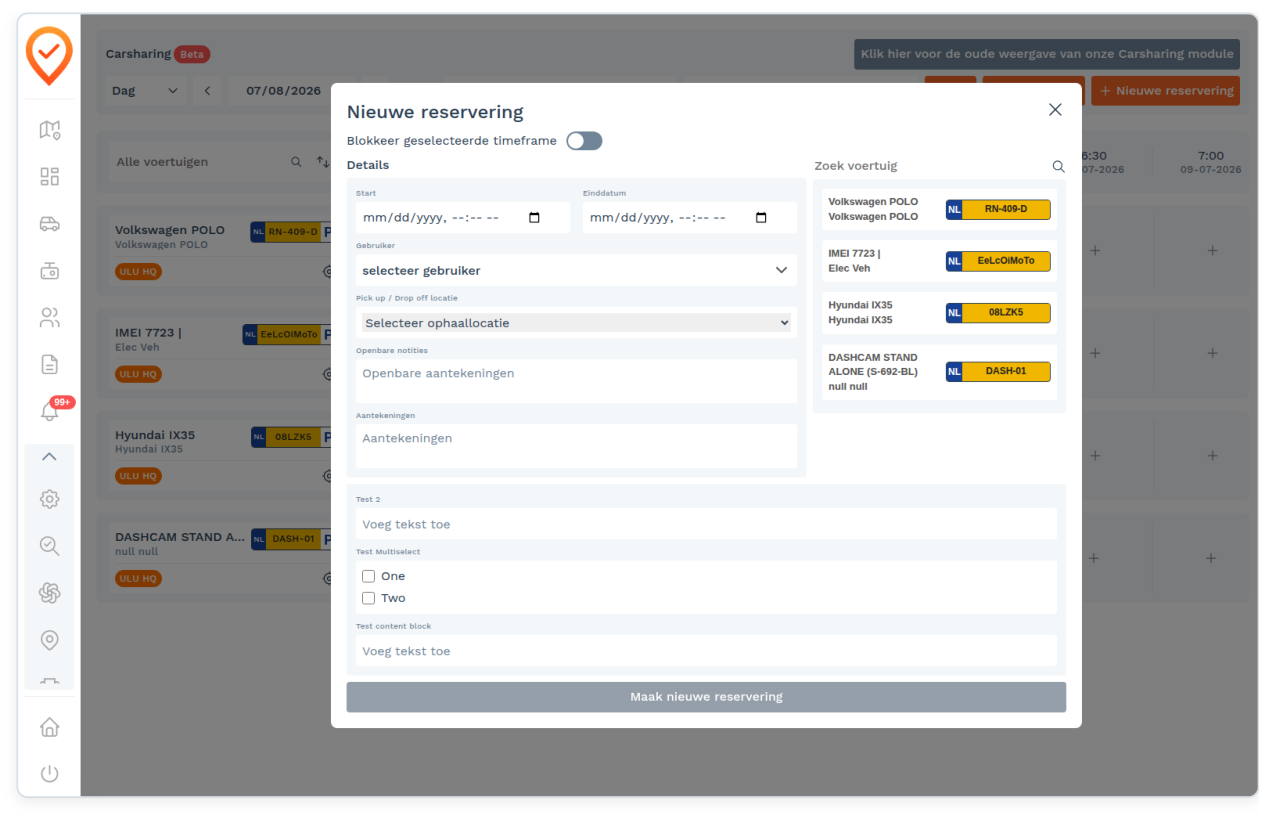Open notifications bell with 99+ badge

[49, 411]
